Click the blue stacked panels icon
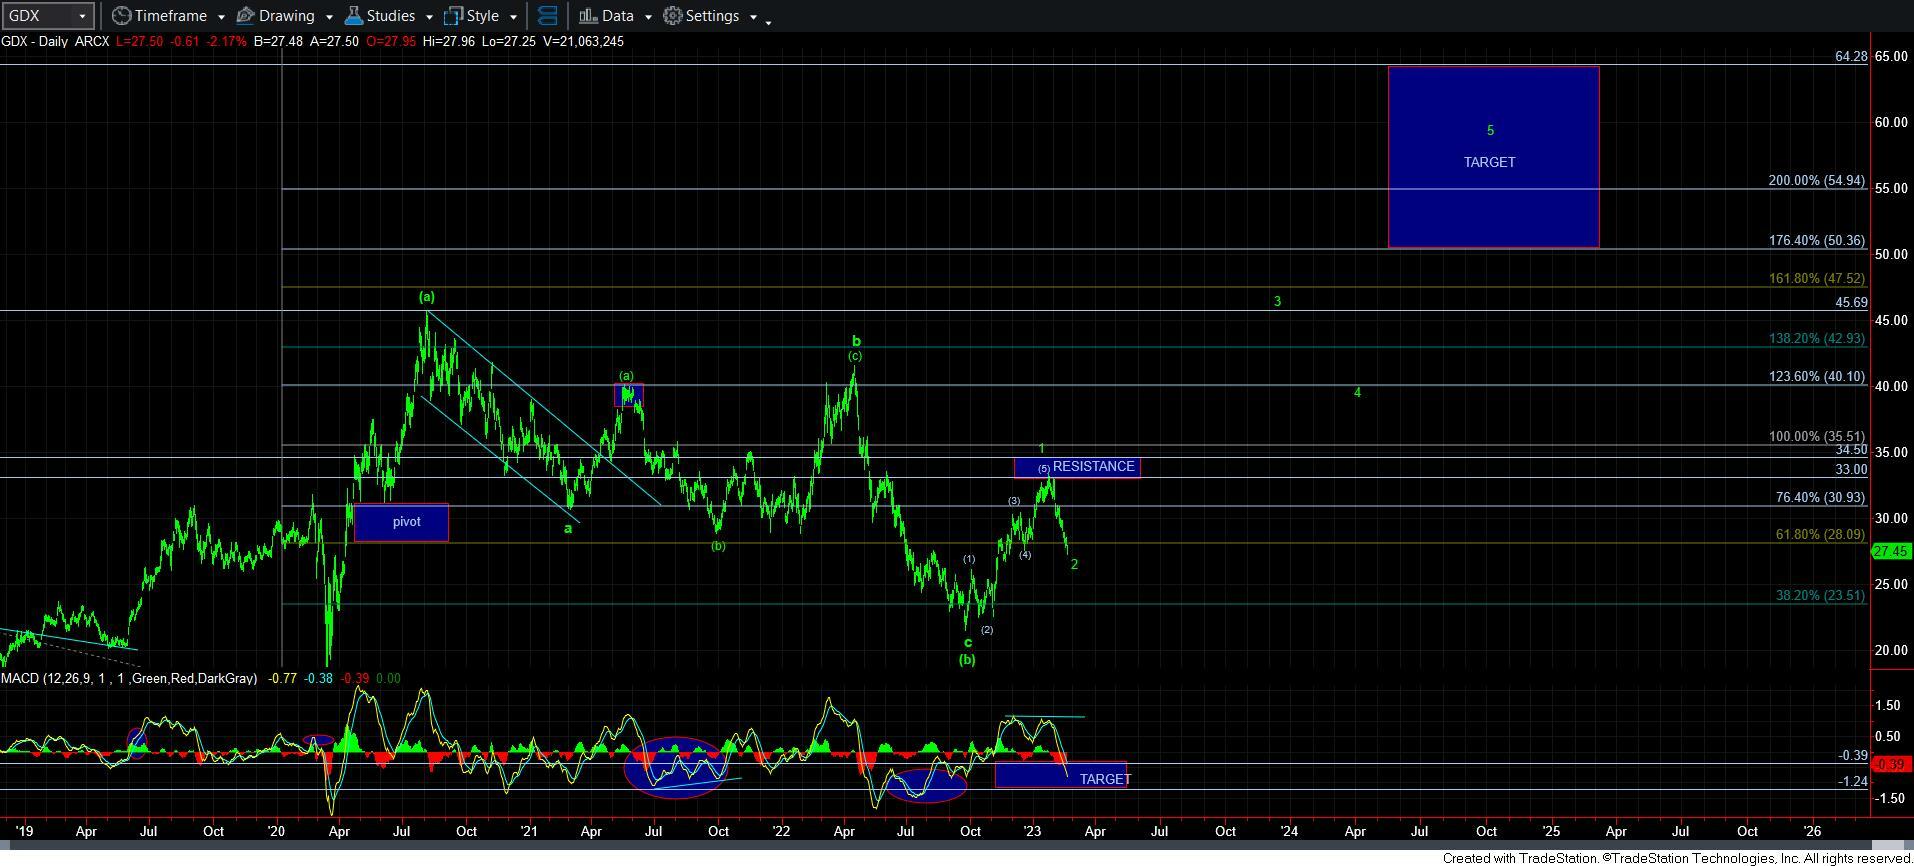 (x=547, y=16)
